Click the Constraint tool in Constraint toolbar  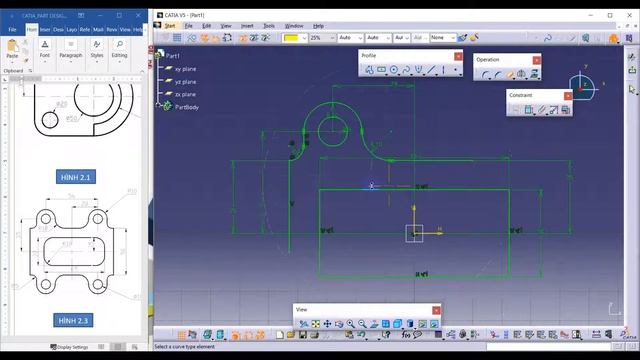528,110
